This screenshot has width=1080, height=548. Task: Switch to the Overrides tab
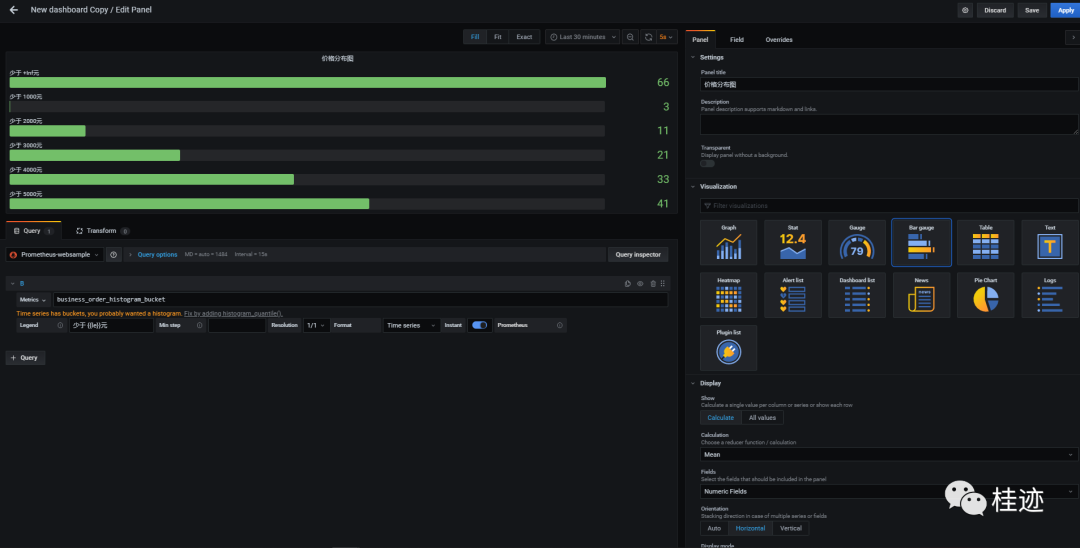(779, 40)
